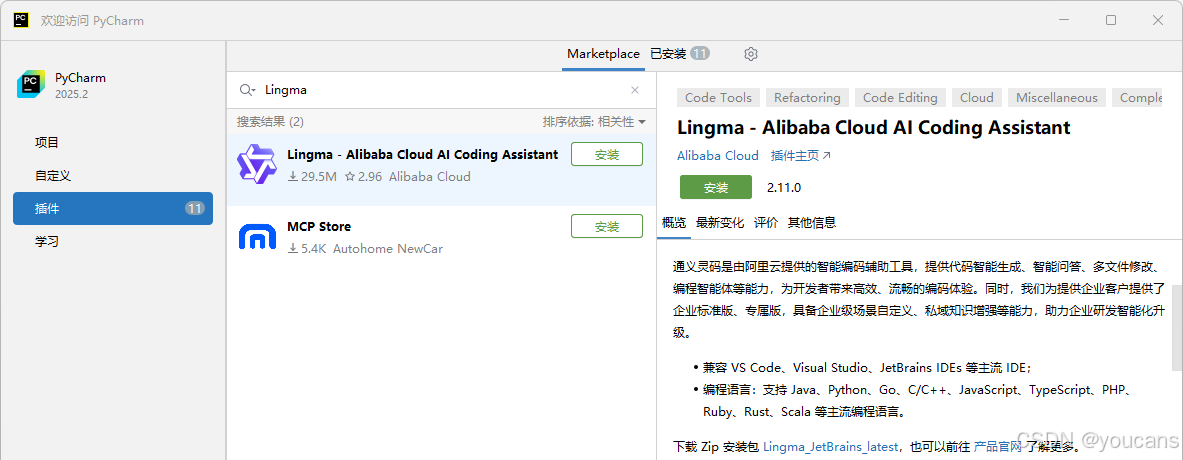Click the search magnifier icon
The image size is (1183, 460).
coord(247,90)
